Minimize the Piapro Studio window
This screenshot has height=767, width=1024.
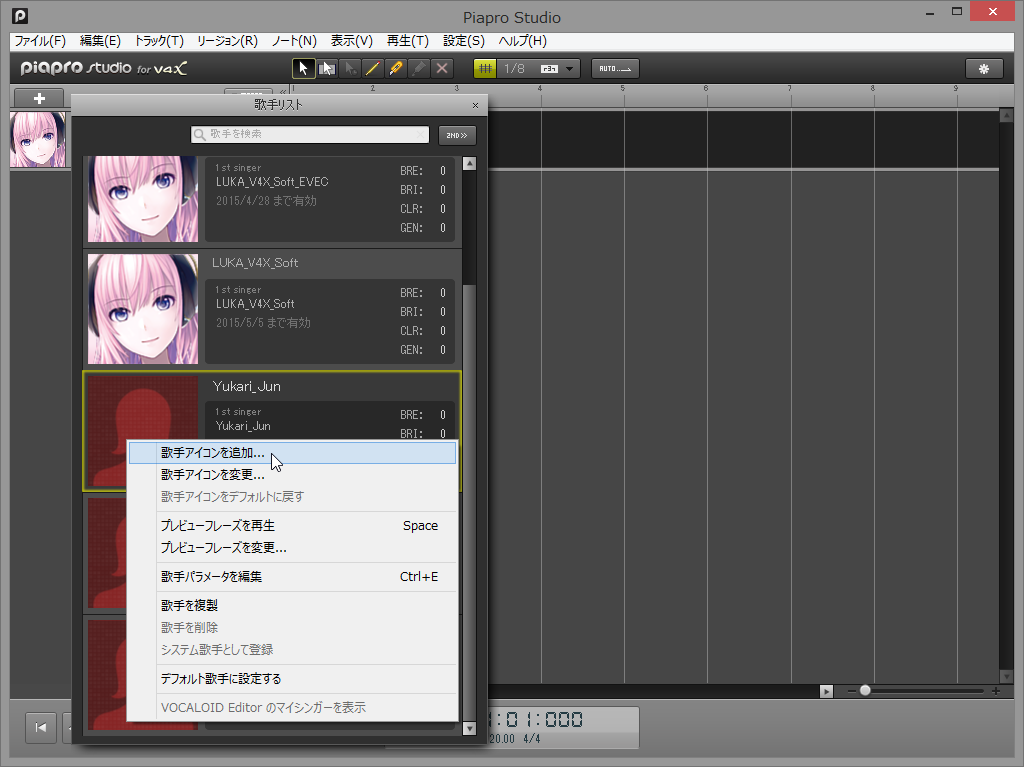pyautogui.click(x=930, y=12)
